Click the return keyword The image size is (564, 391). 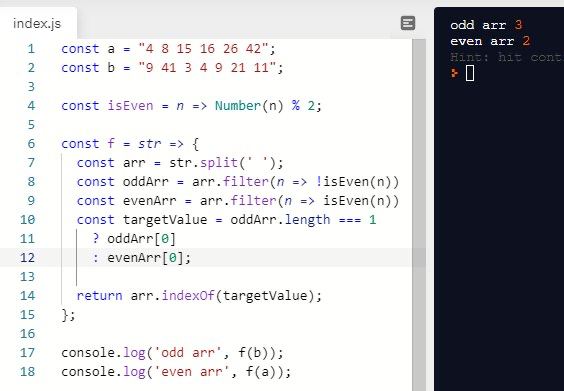pos(99,296)
